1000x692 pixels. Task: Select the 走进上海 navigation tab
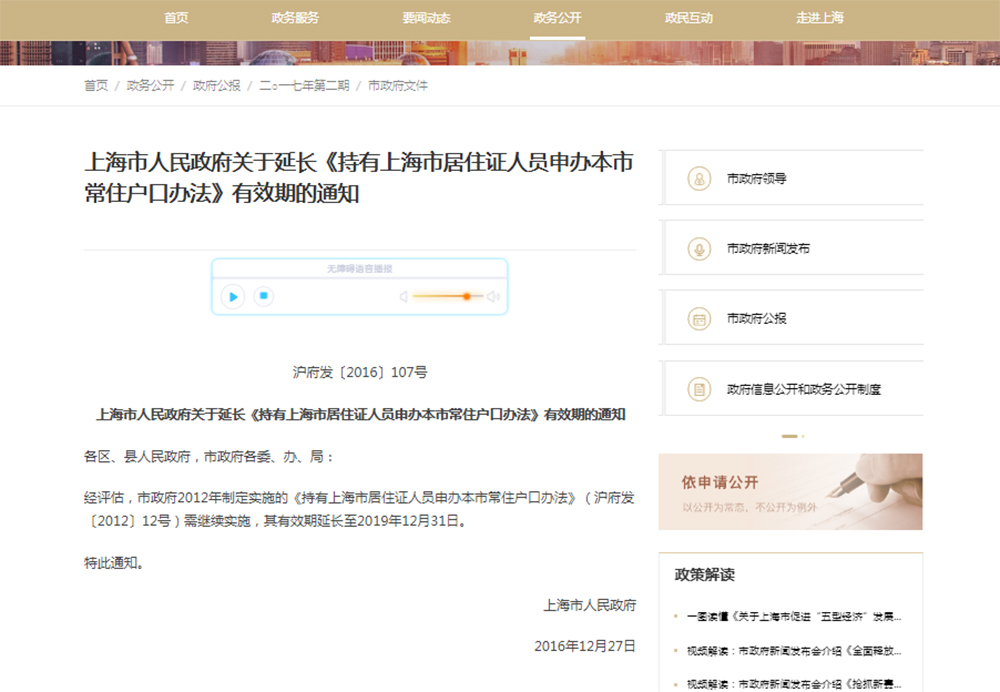point(820,18)
